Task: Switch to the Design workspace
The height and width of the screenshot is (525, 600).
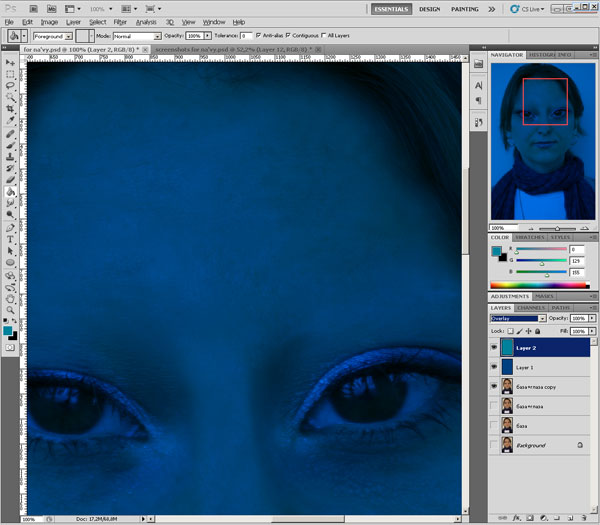Action: [x=429, y=9]
